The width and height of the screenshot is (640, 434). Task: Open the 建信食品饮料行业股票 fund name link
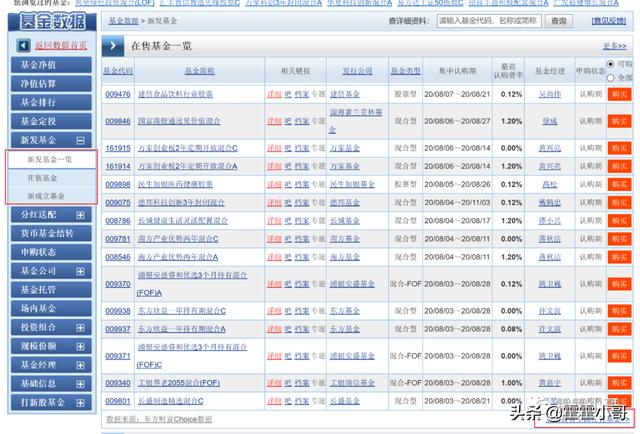coord(175,94)
